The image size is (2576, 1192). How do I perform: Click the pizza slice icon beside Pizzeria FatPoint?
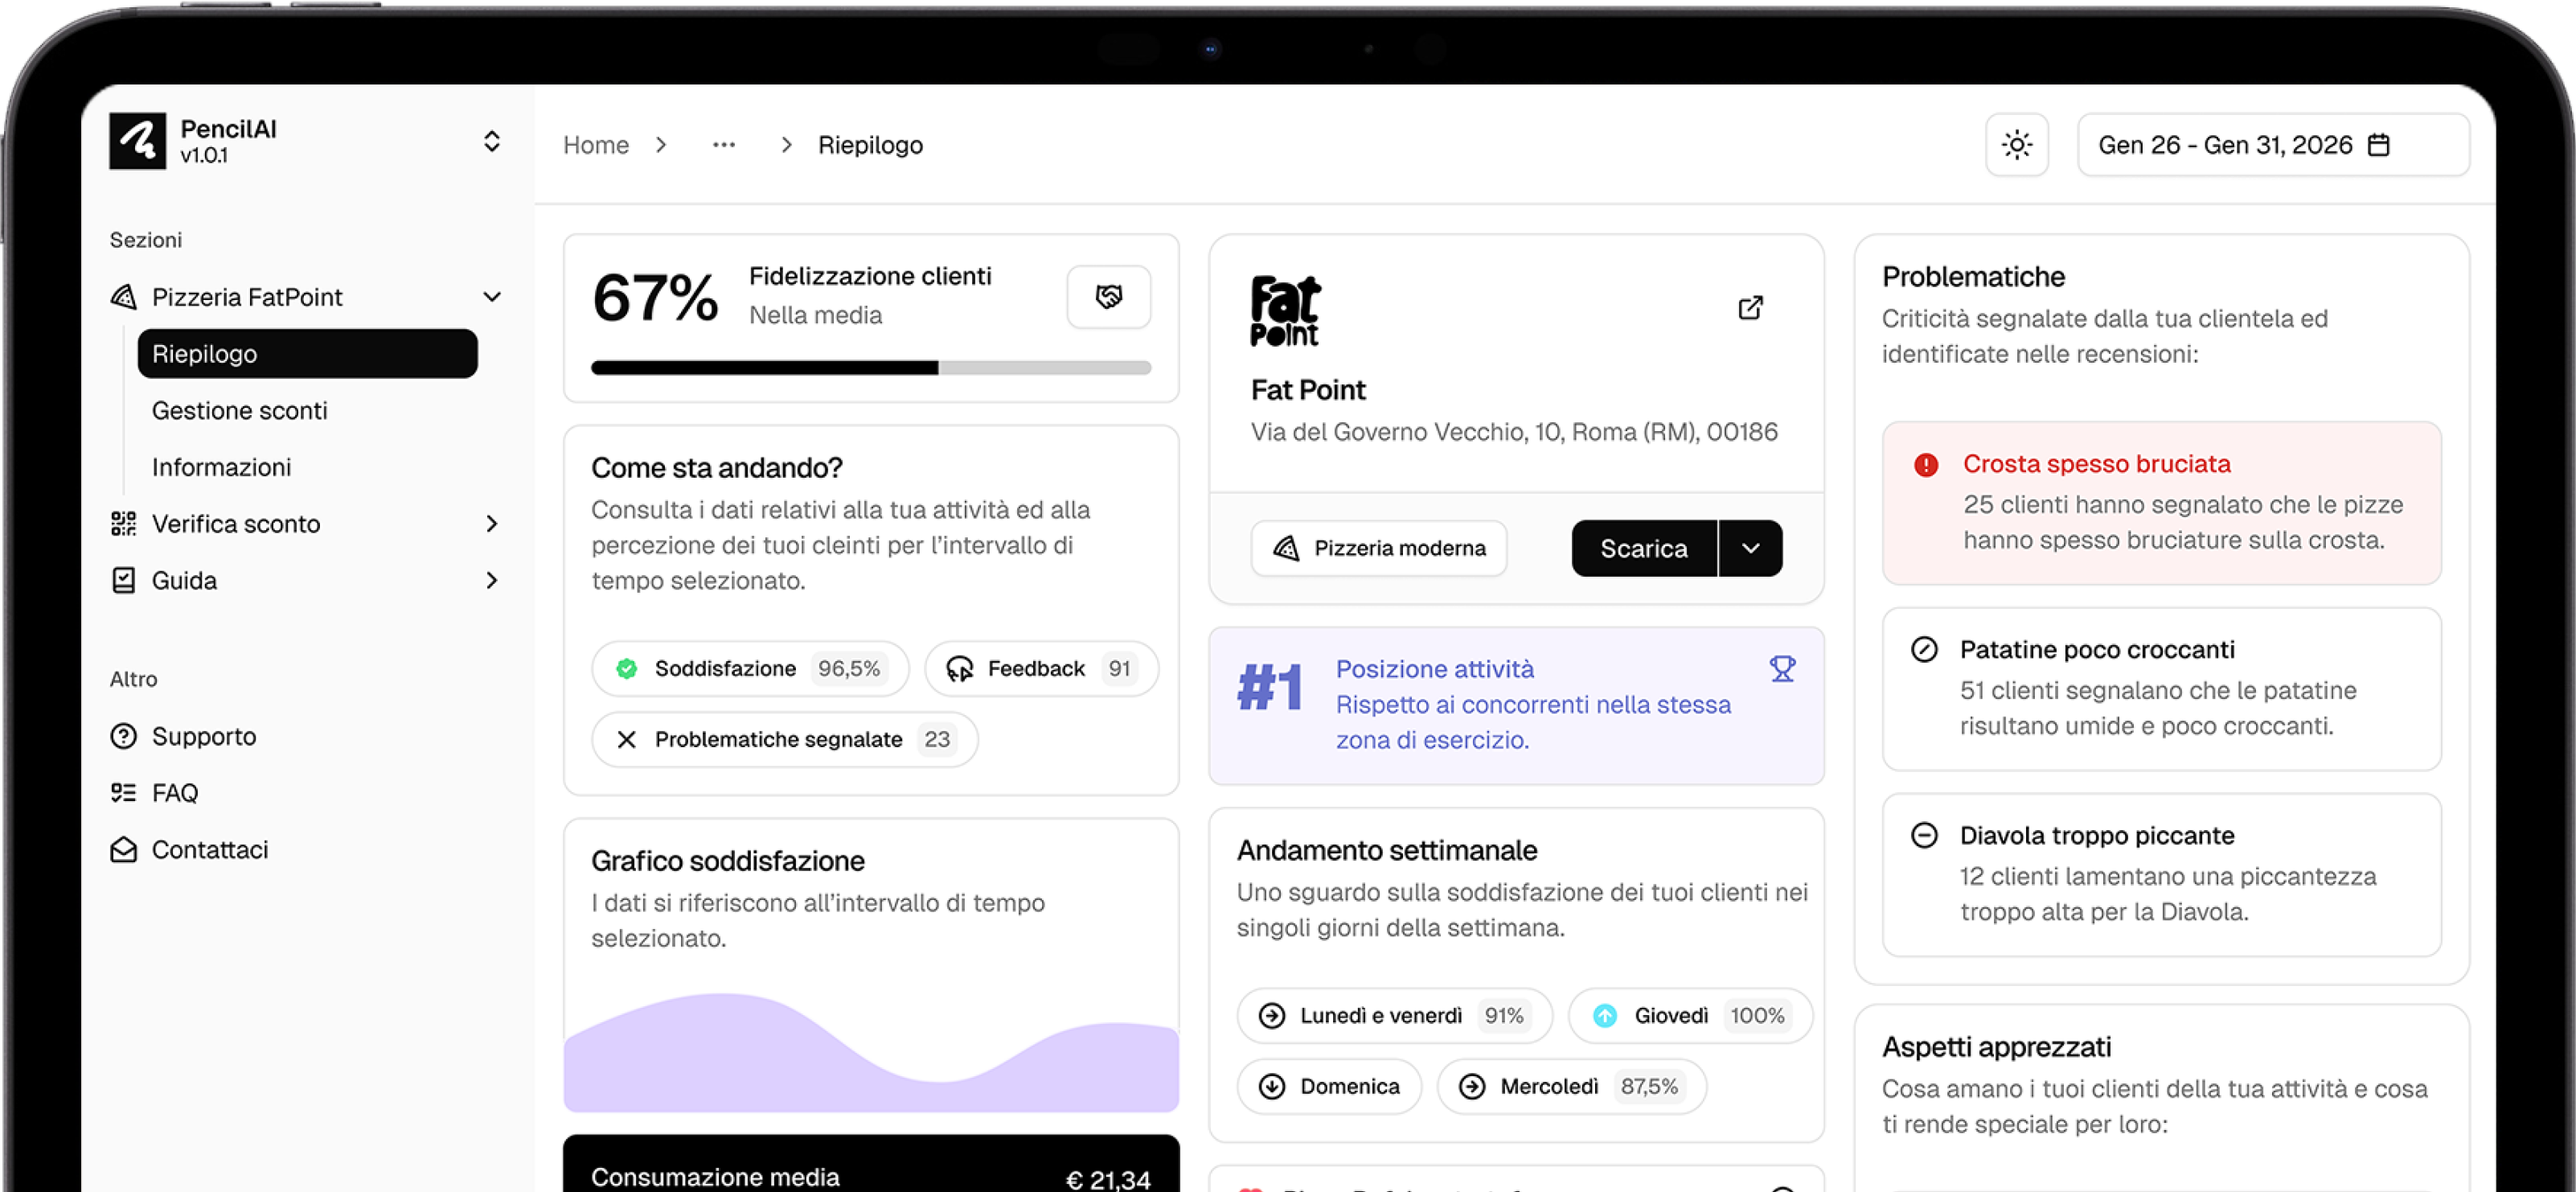[x=123, y=297]
